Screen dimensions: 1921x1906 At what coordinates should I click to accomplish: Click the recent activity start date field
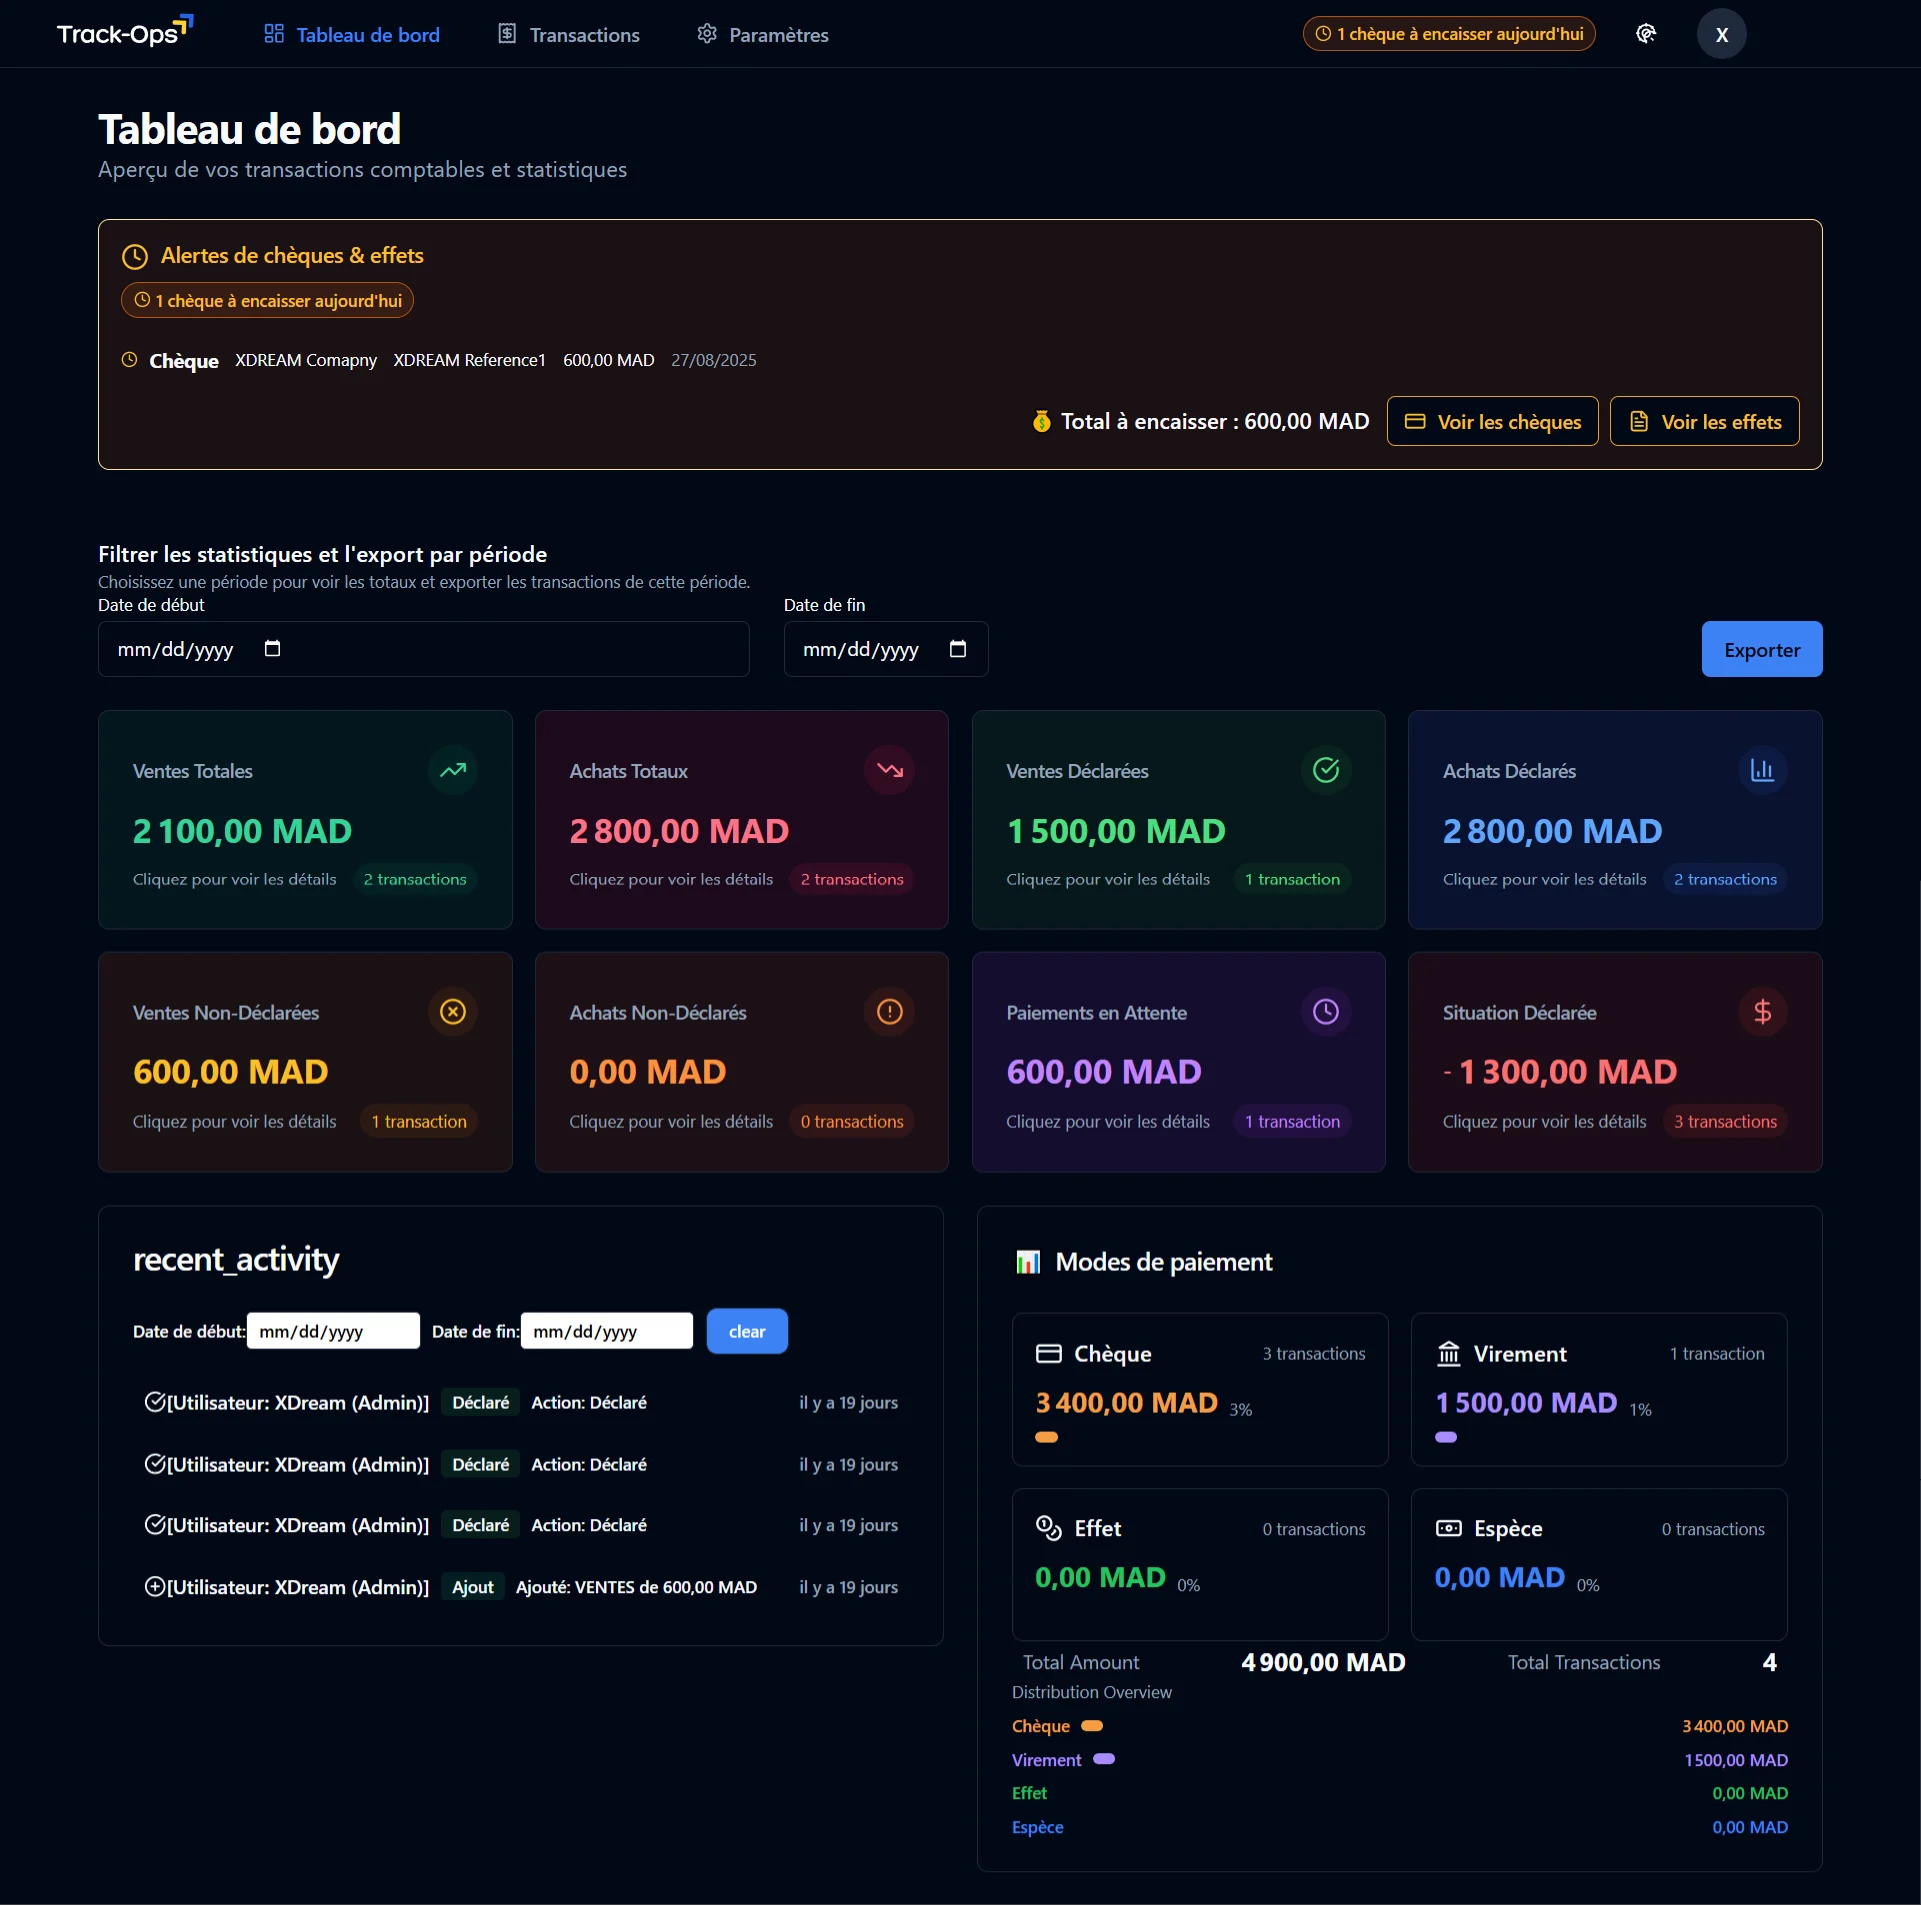[x=332, y=1330]
